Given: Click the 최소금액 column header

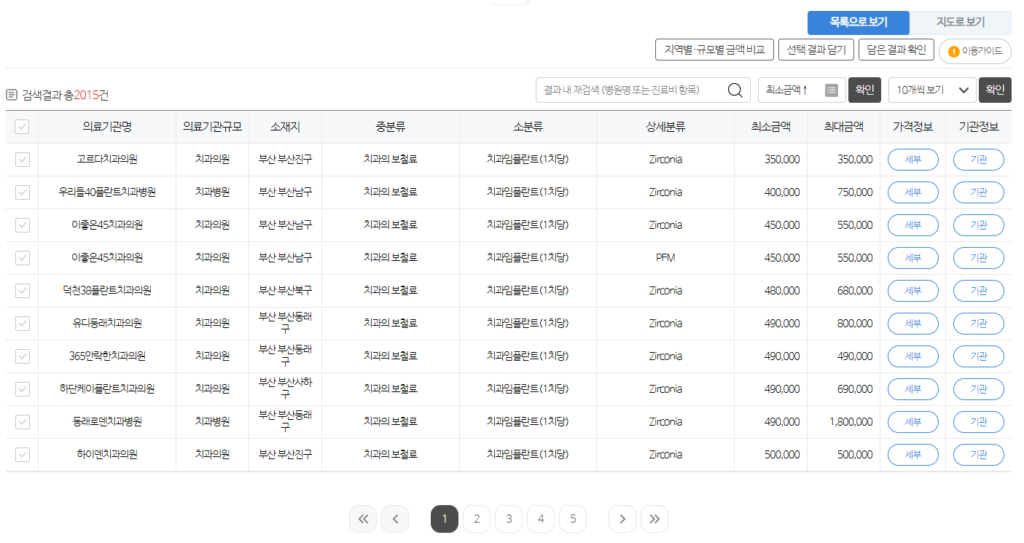Looking at the screenshot, I should click(x=771, y=127).
